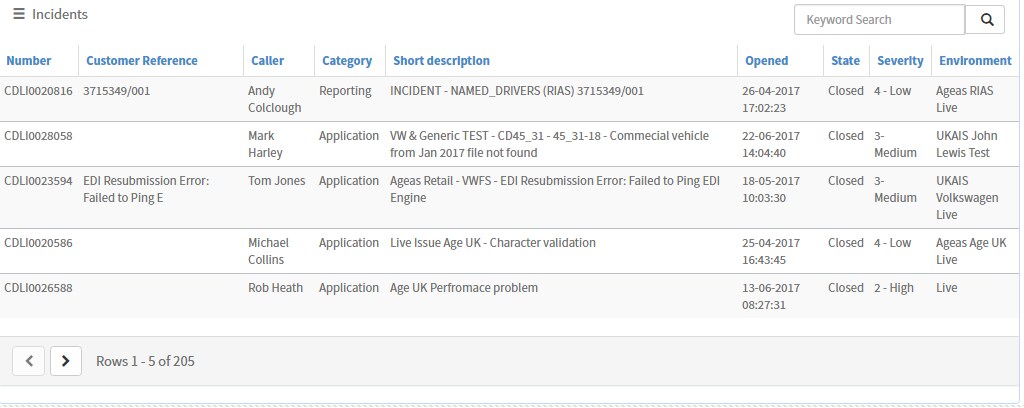This screenshot has width=1024, height=408.
Task: Sort table by Caller column
Action: (267, 61)
